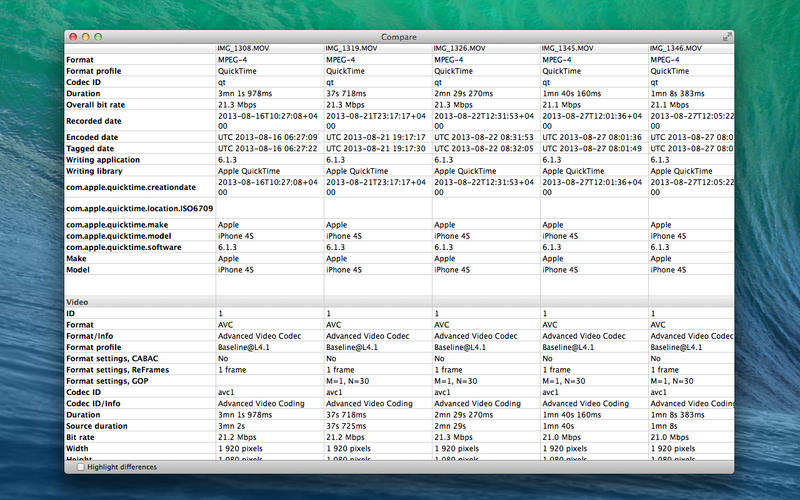Select the cell UTC 2013-08-27 08:01:49
The image size is (800, 500).
[592, 148]
